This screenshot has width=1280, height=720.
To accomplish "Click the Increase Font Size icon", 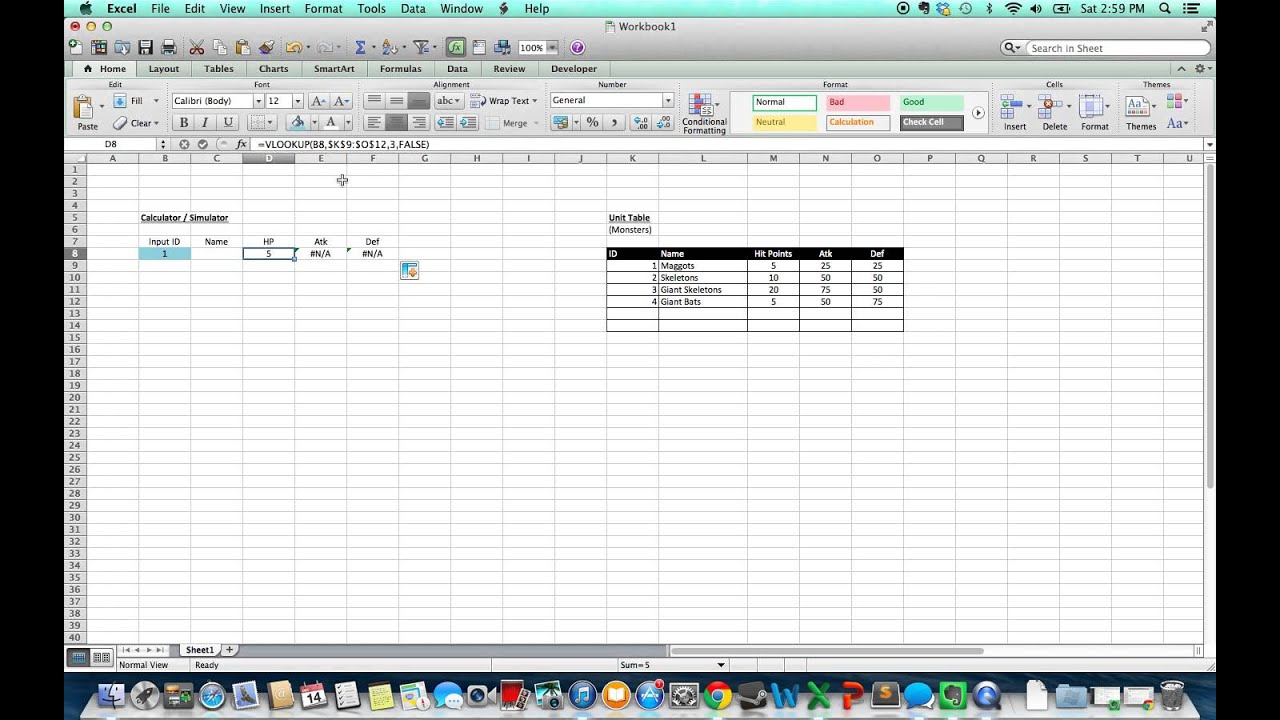I will click(x=318, y=100).
